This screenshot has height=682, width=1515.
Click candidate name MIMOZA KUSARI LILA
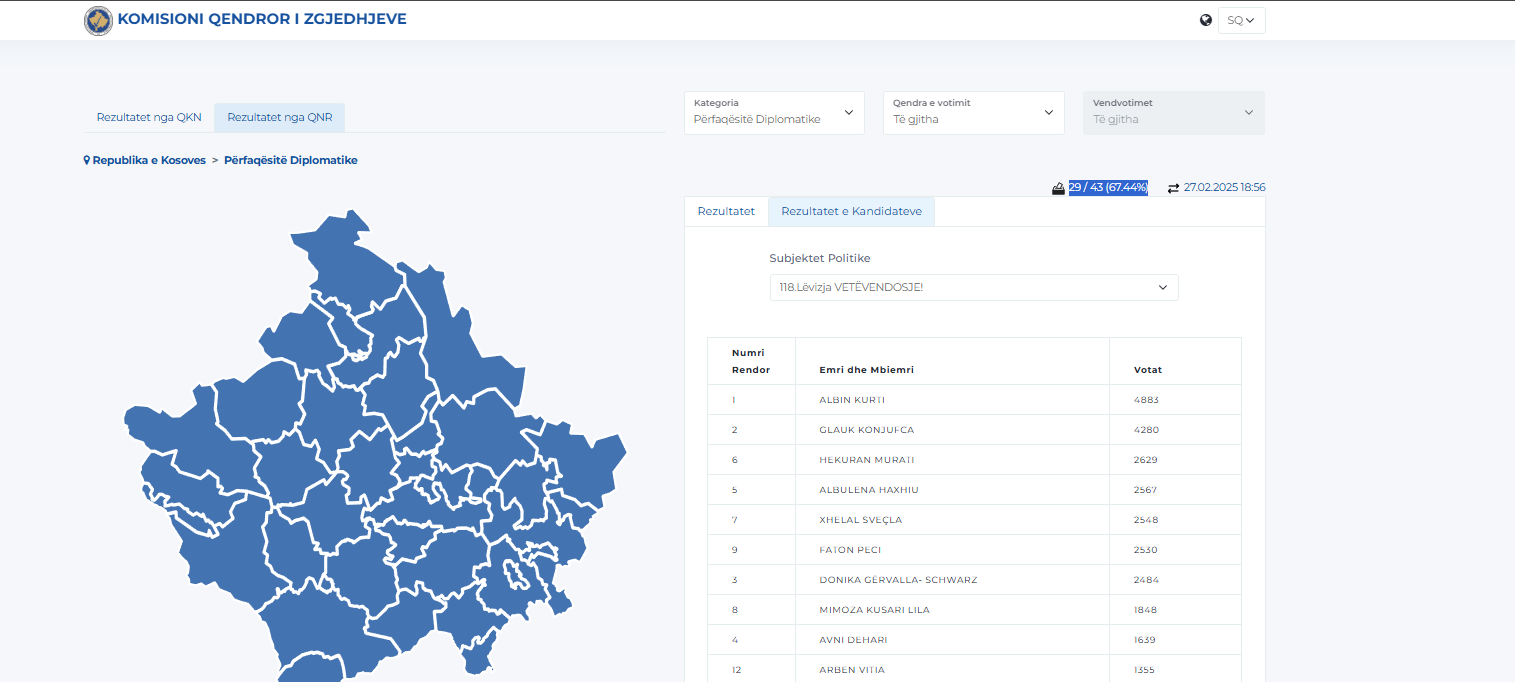coord(874,610)
